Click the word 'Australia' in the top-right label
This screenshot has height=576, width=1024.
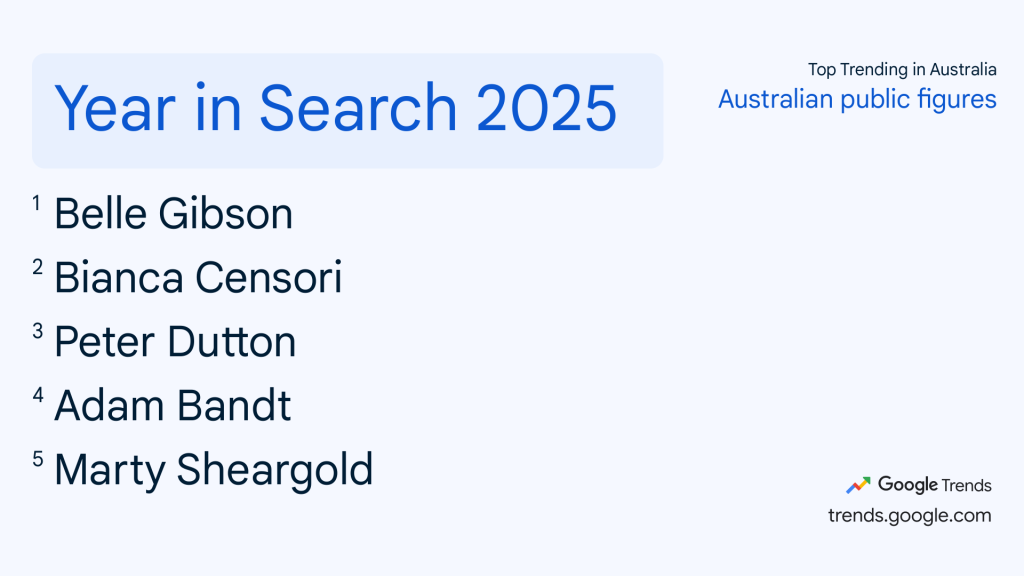coord(962,70)
